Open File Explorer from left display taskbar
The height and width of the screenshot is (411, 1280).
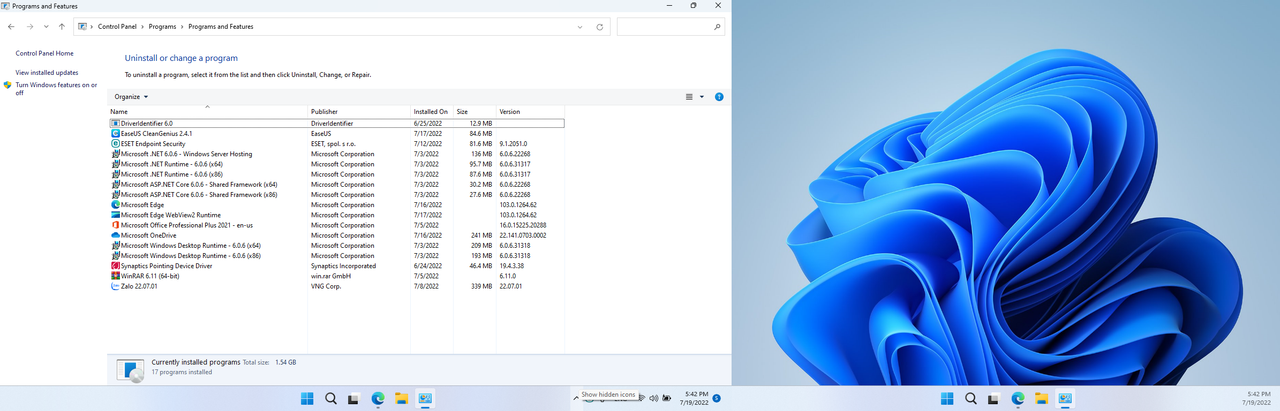[x=401, y=398]
